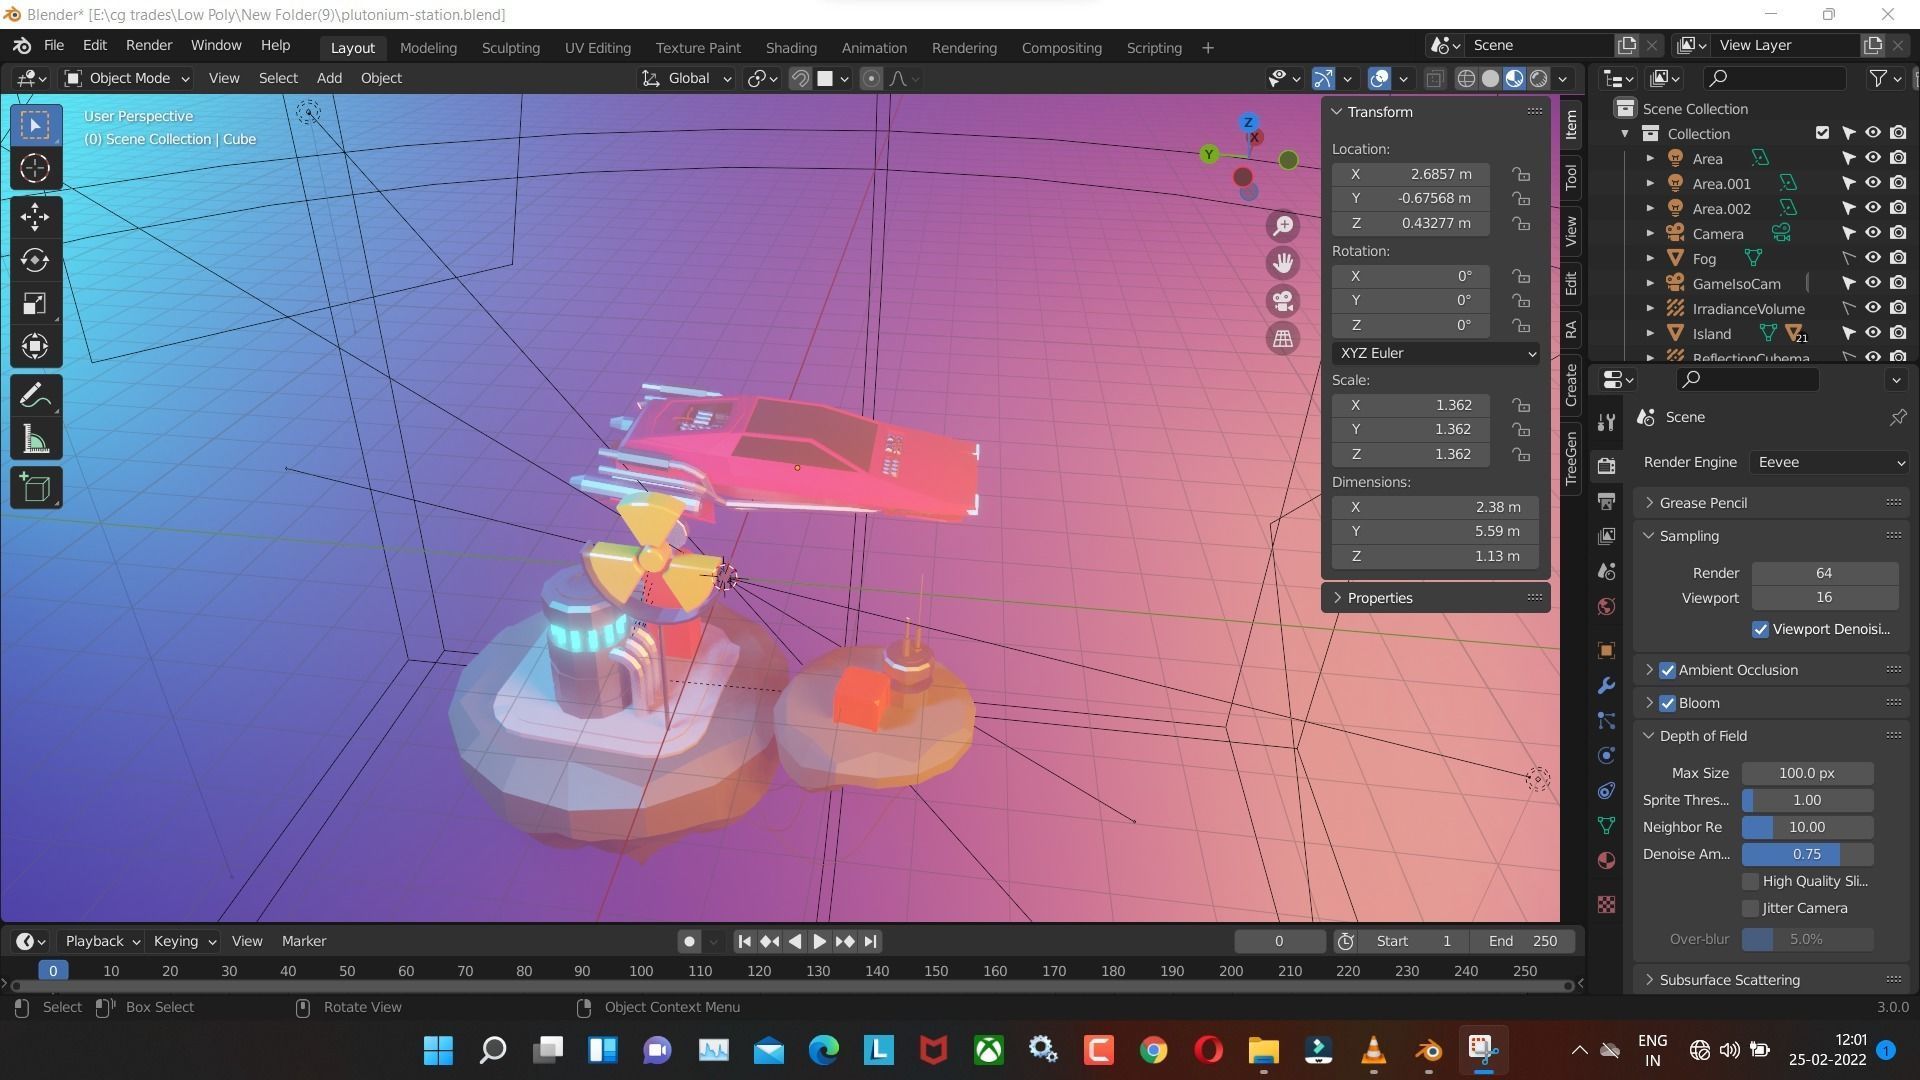This screenshot has height=1080, width=1920.
Task: Toggle X-ray view icon
Action: click(x=1434, y=78)
